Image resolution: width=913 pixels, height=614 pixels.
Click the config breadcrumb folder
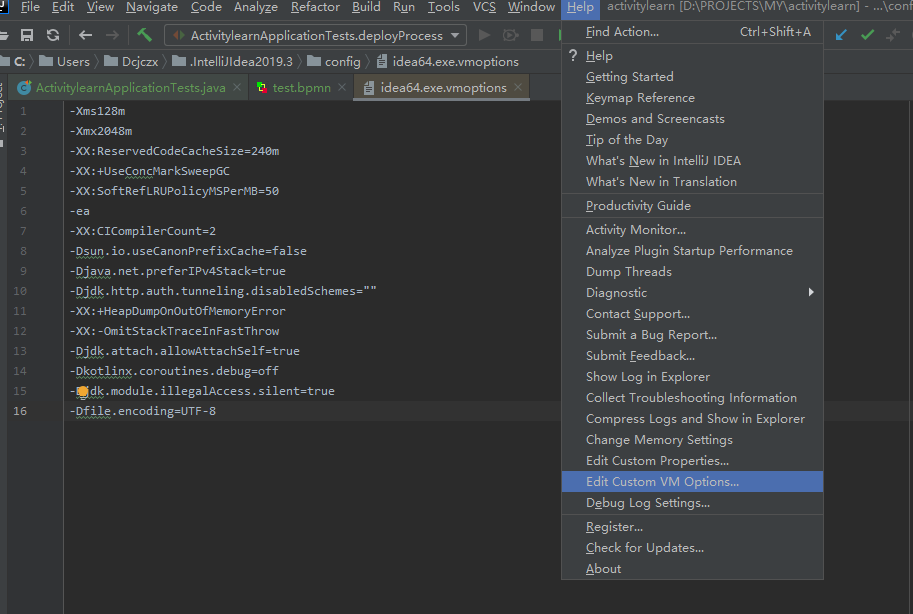point(334,61)
